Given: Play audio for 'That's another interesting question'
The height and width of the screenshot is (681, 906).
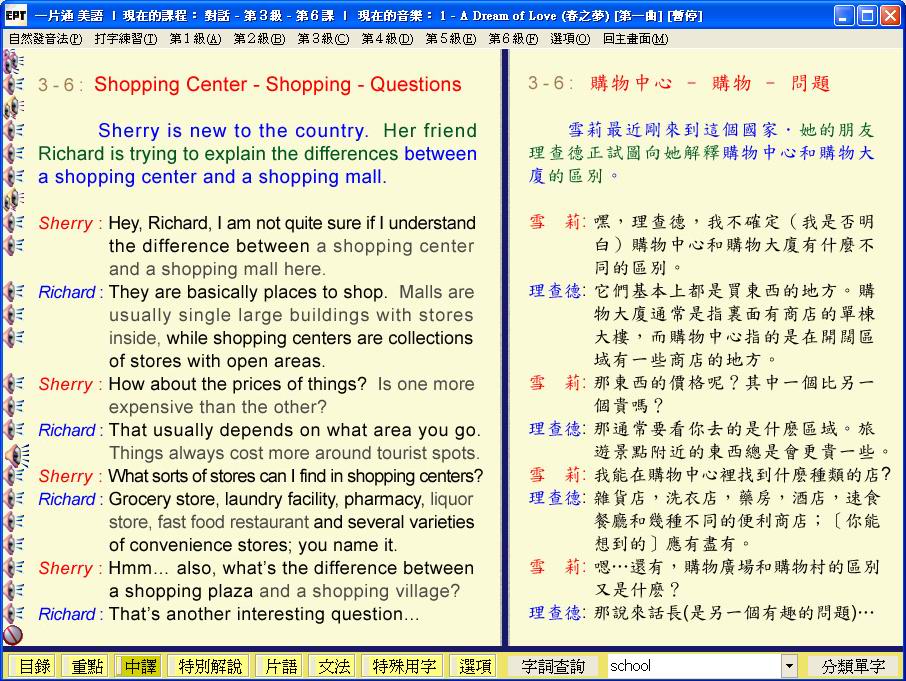Looking at the screenshot, I should pos(14,613).
